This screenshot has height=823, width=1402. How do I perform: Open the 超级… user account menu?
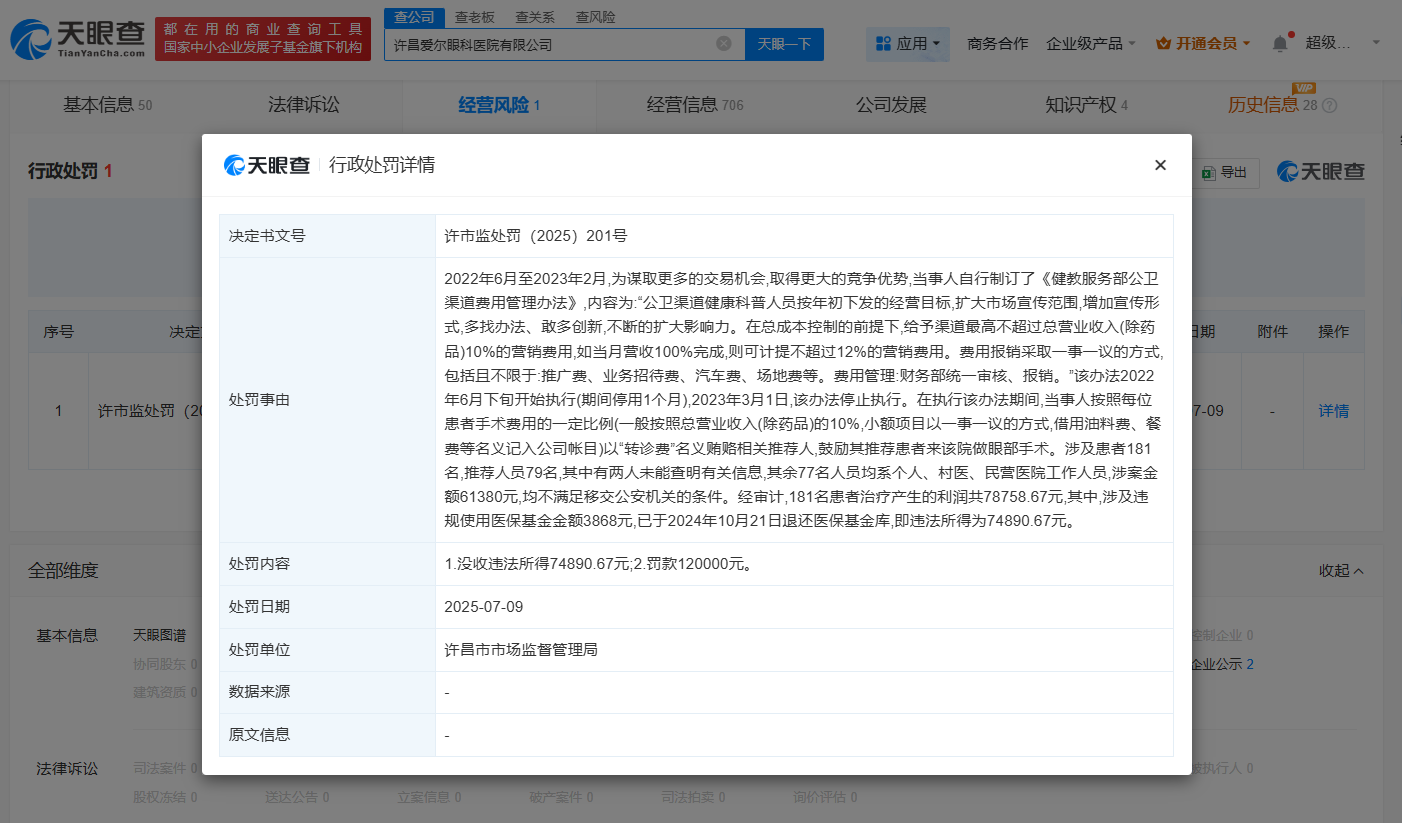click(1343, 43)
